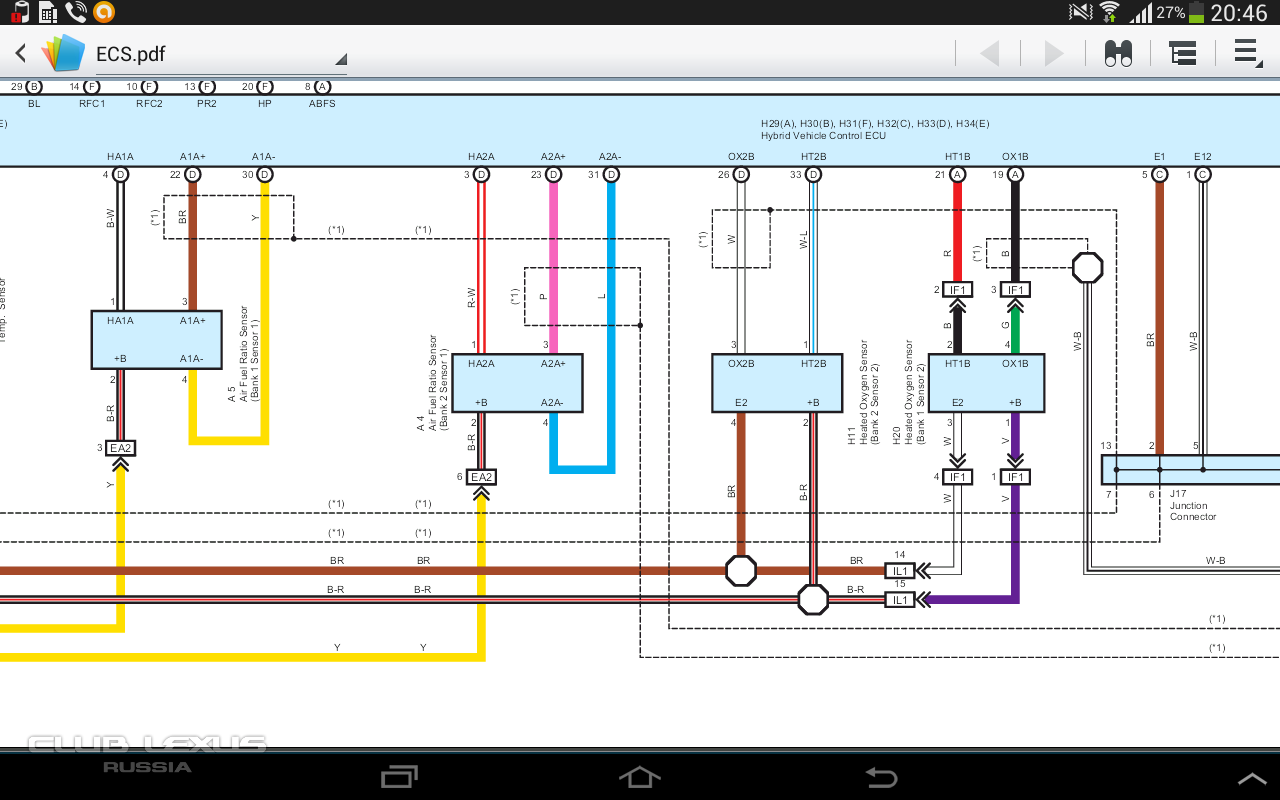Tap the orange circular notification icon
Image resolution: width=1280 pixels, height=800 pixels.
pos(103,12)
